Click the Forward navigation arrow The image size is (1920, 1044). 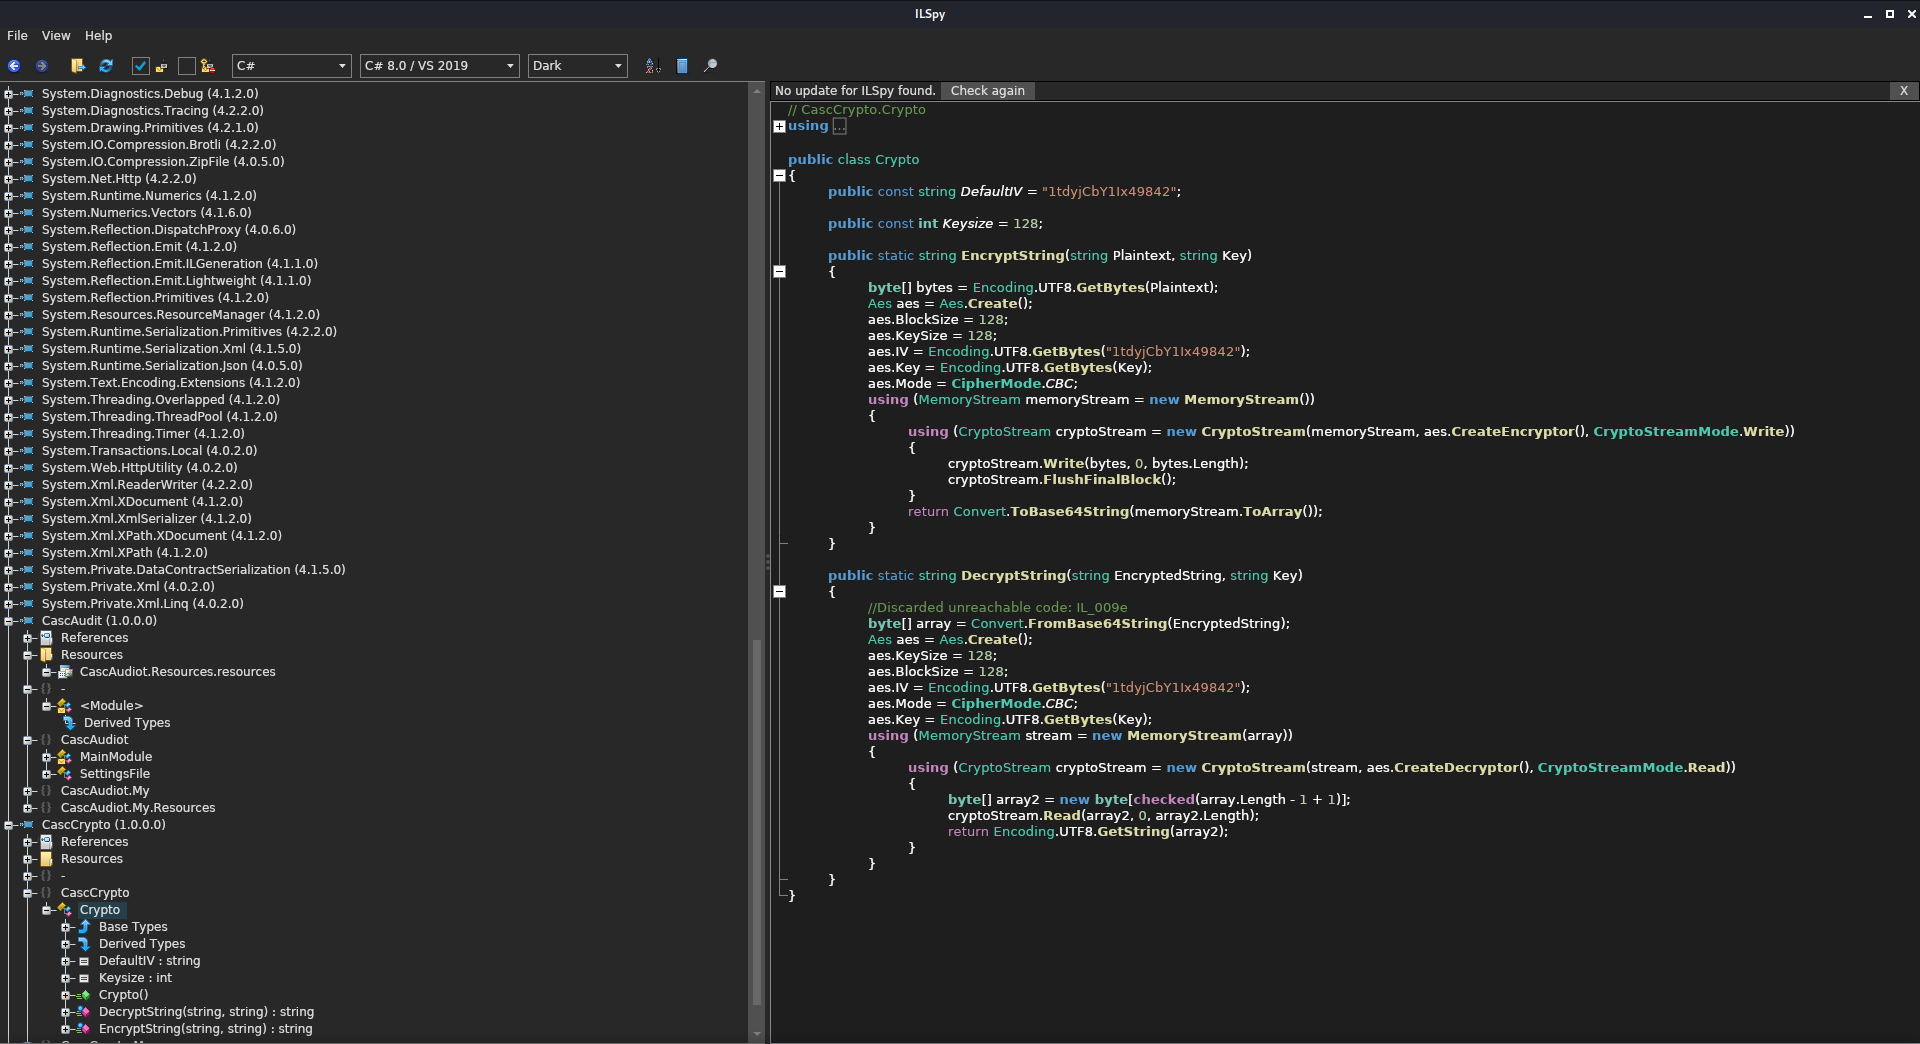tap(41, 66)
